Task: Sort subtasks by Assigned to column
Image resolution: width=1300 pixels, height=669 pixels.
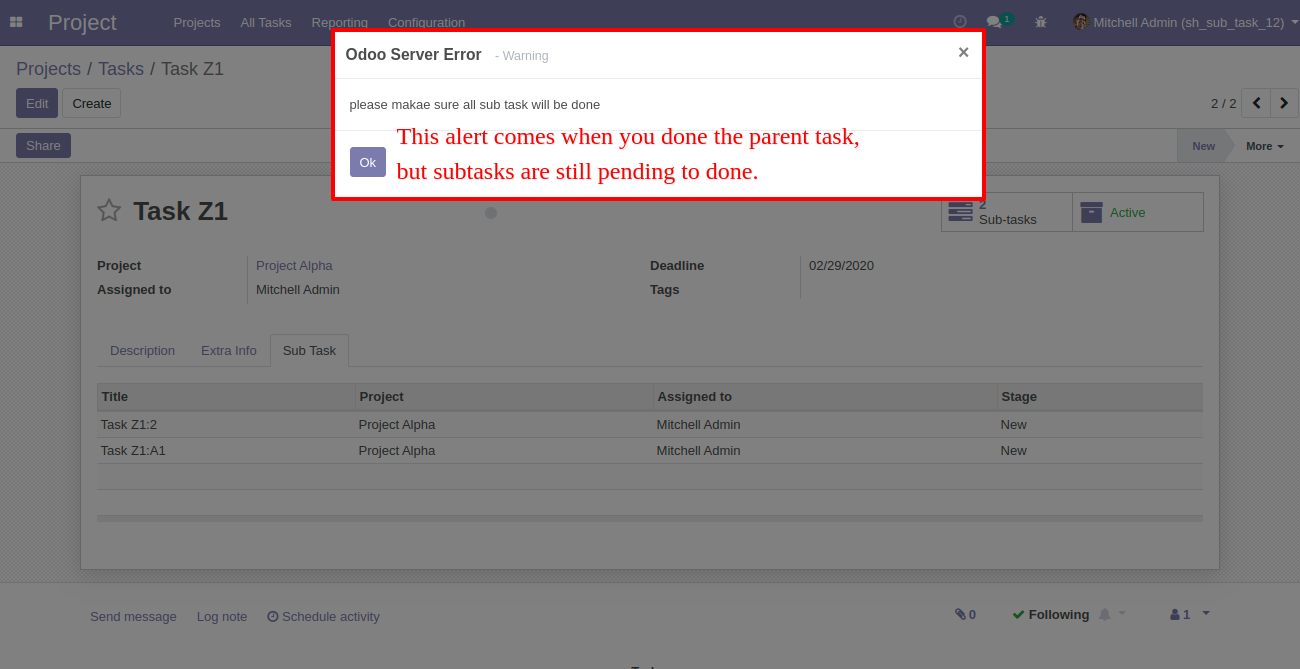Action: (x=825, y=397)
